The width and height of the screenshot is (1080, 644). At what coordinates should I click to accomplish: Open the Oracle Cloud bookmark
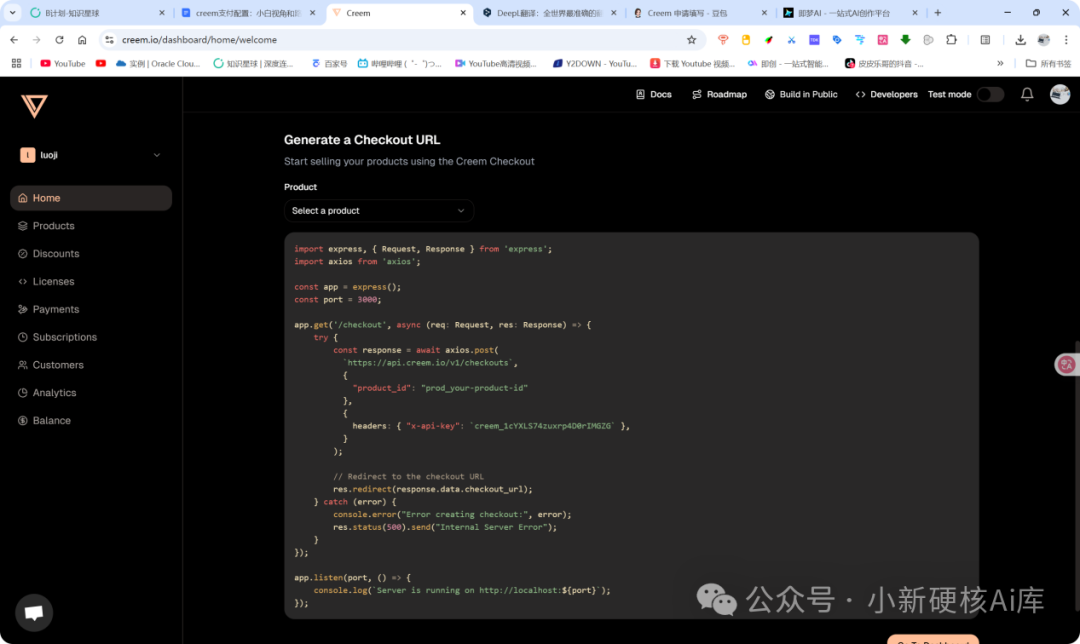click(158, 63)
